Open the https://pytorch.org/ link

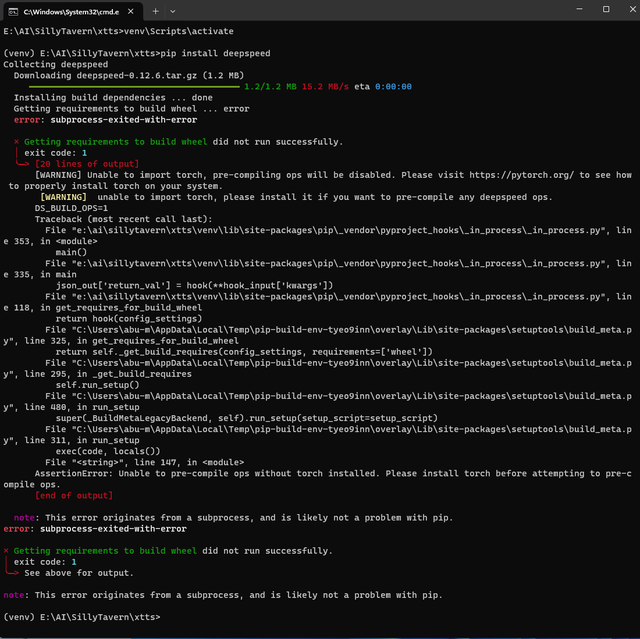pyautogui.click(x=521, y=175)
